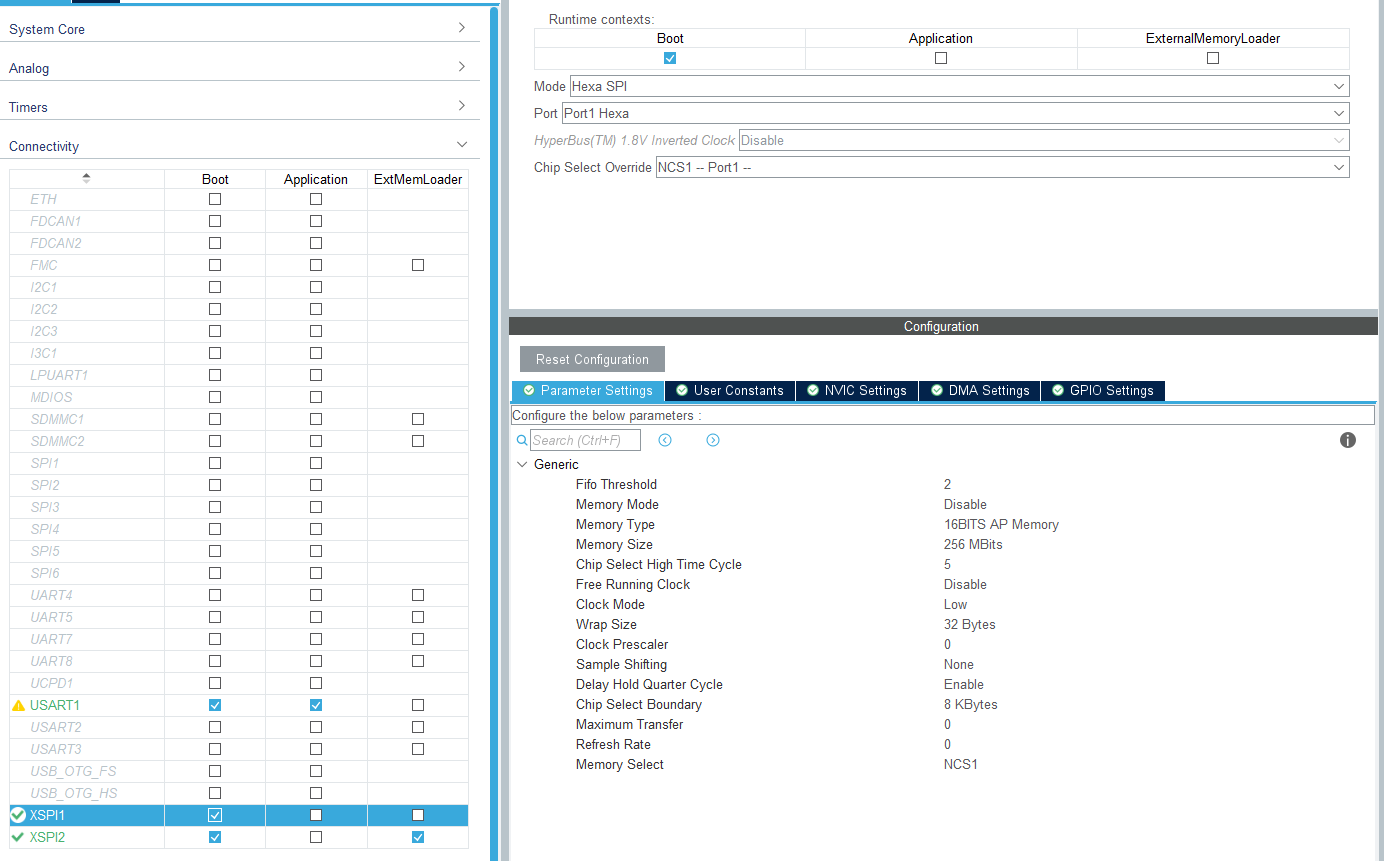Click the USART1 warning icon
The image size is (1384, 861).
pos(18,706)
